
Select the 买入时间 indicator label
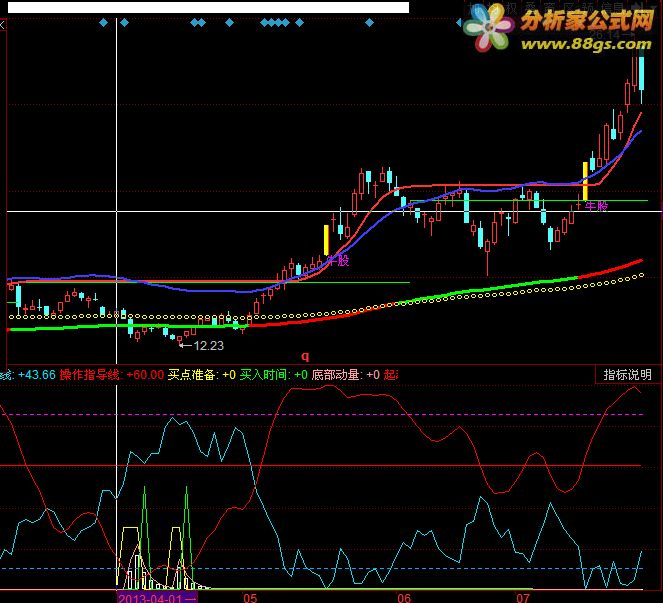point(264,375)
